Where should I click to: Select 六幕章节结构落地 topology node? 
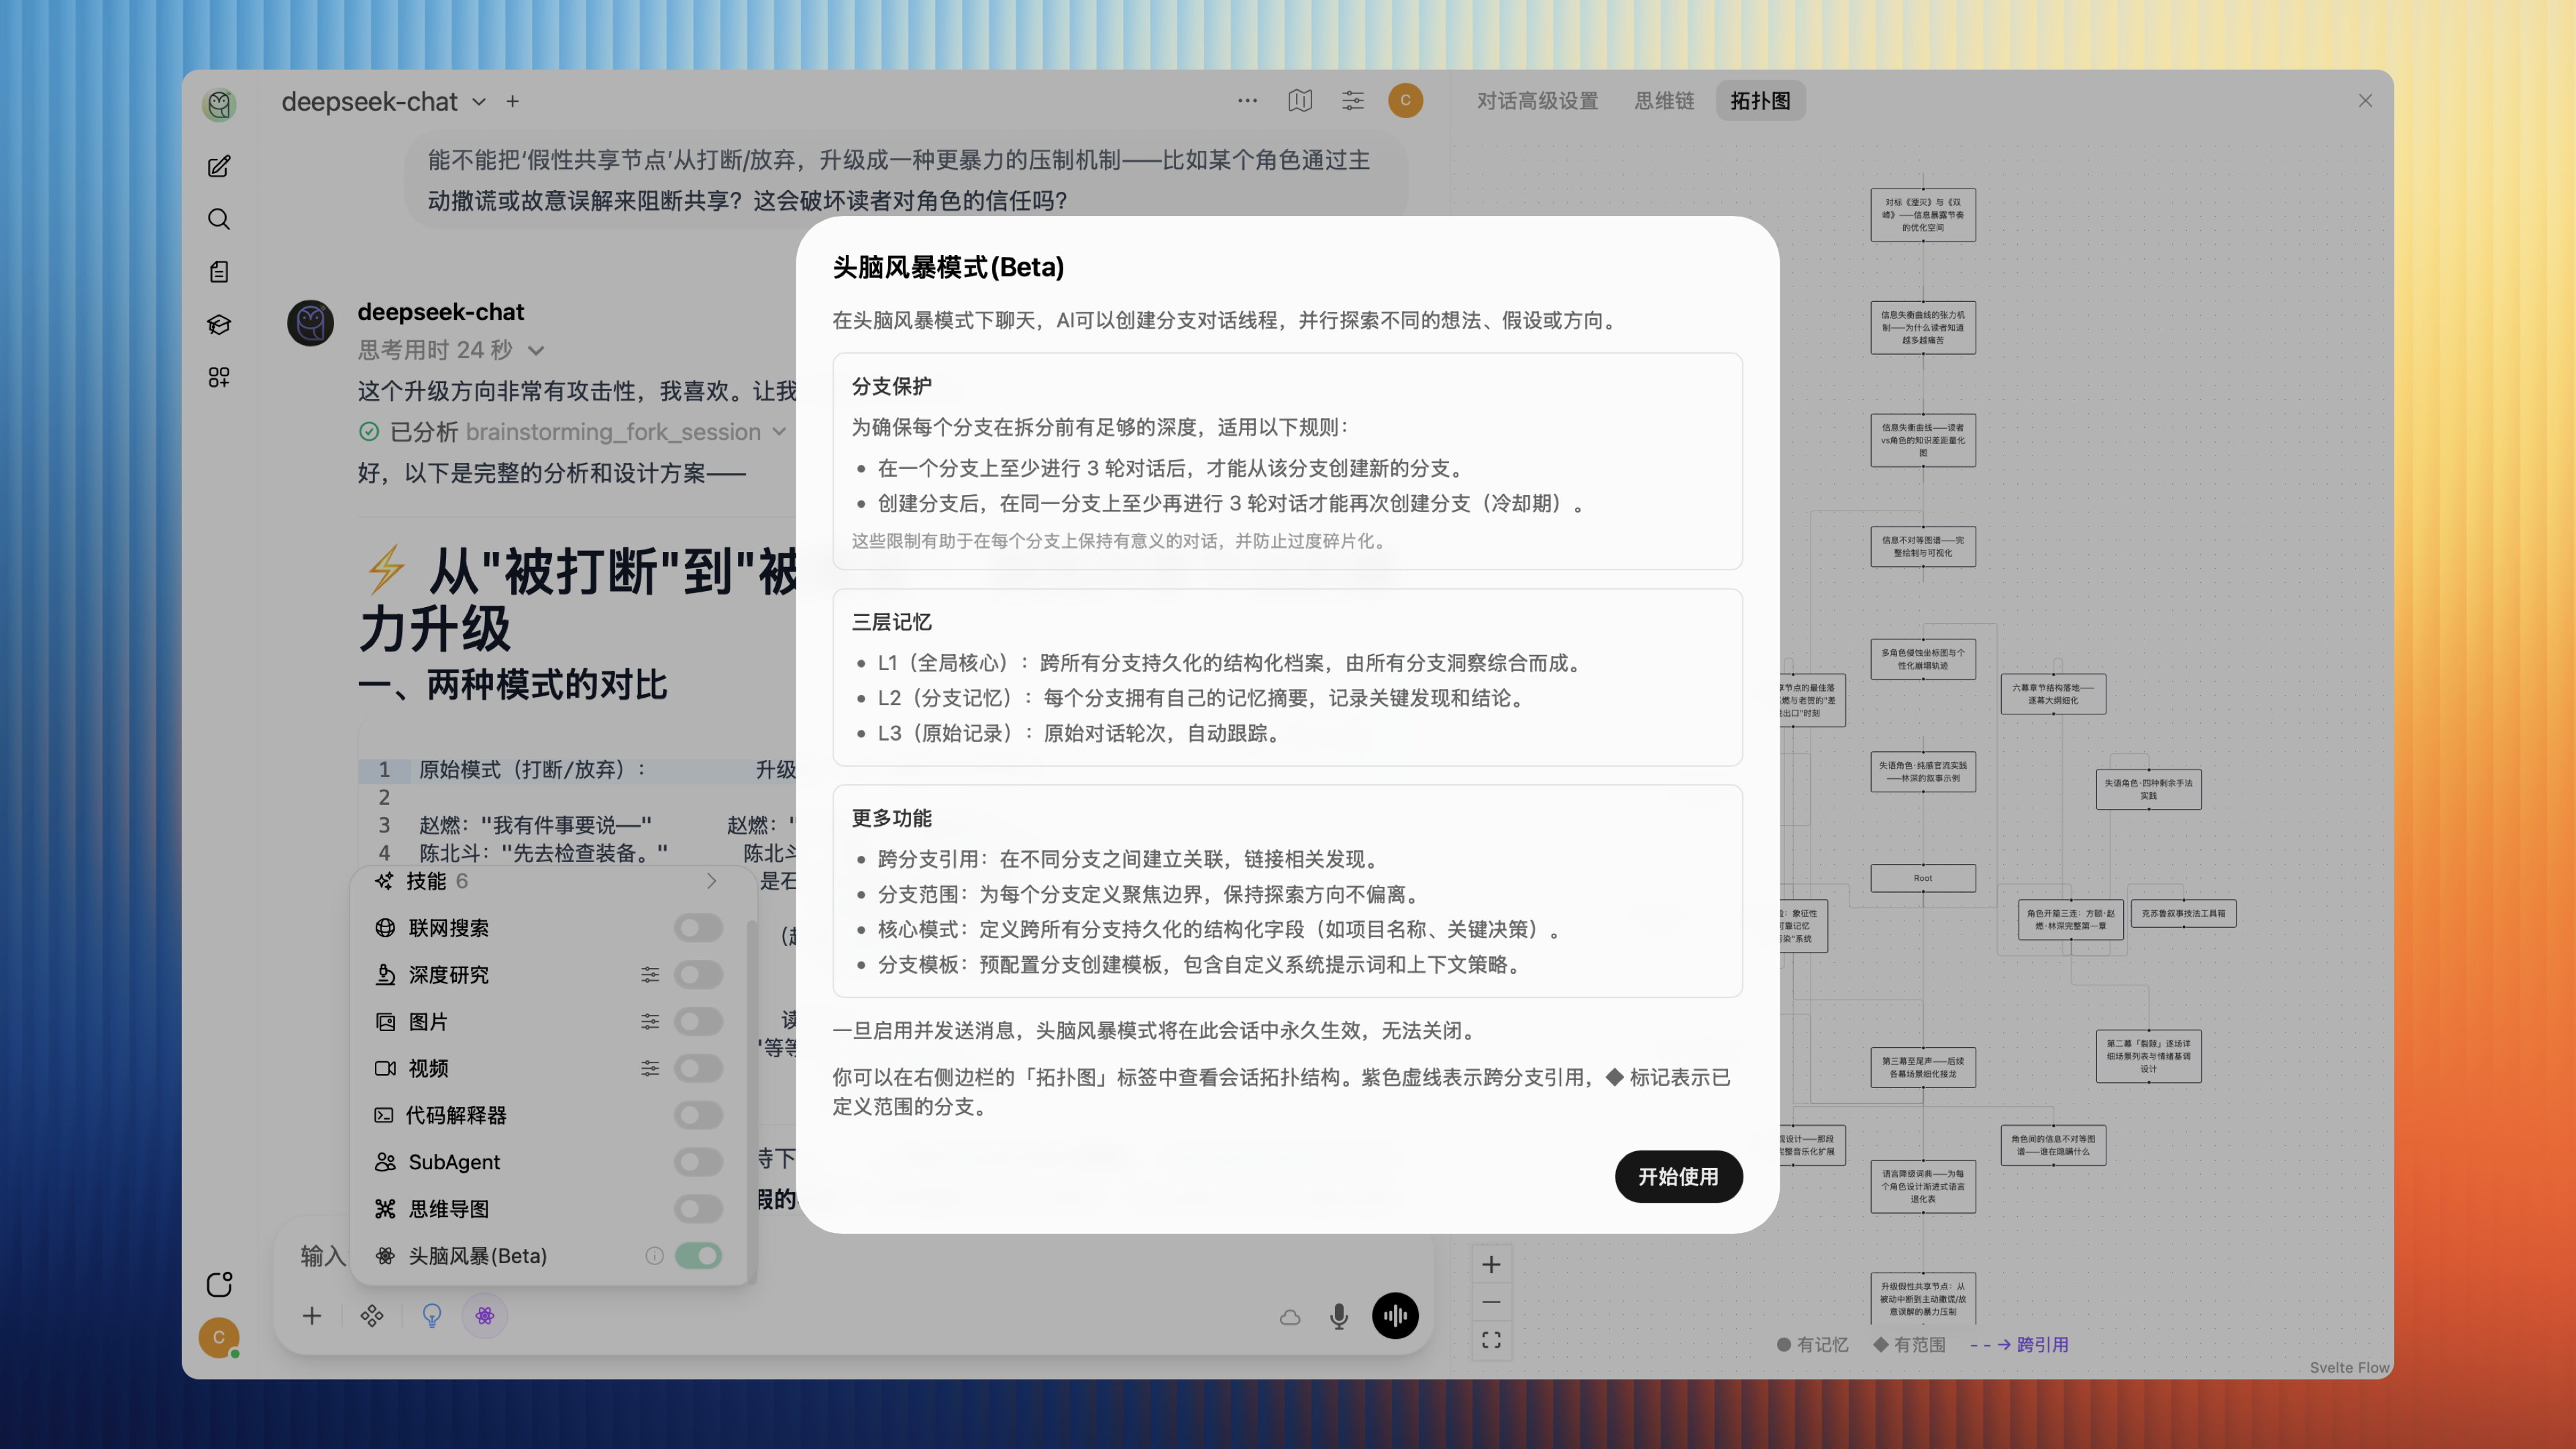click(x=2053, y=694)
